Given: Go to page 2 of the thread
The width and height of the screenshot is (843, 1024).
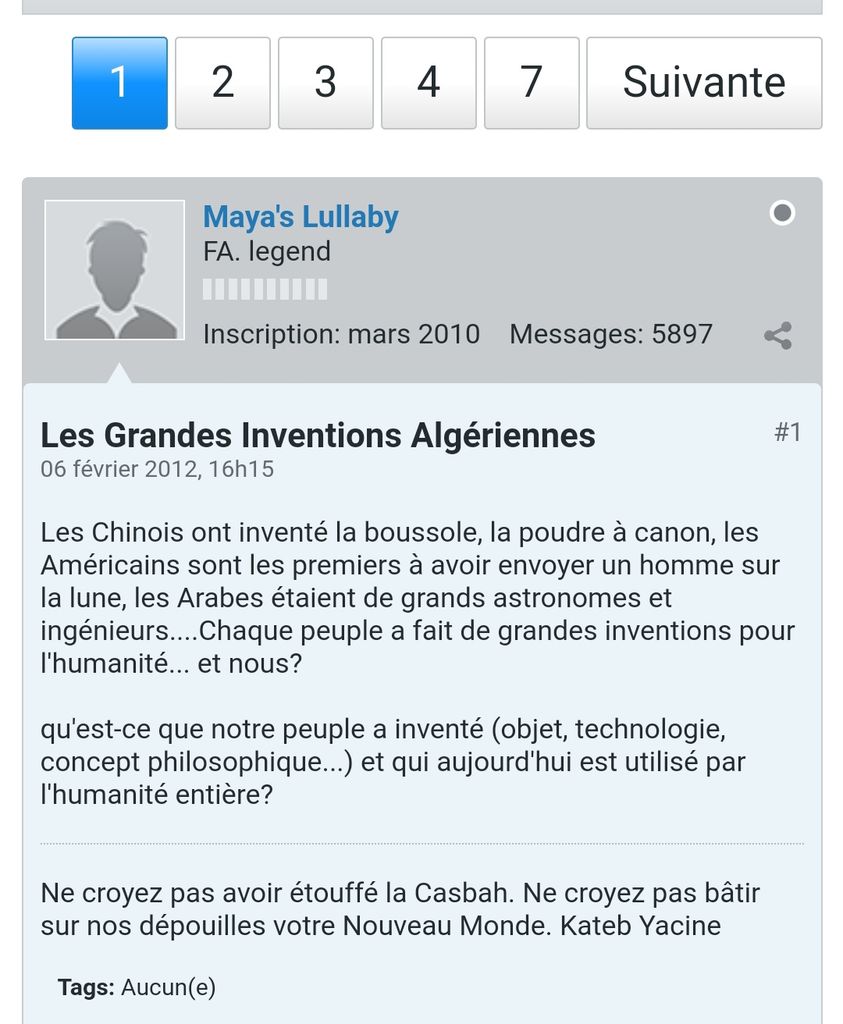Looking at the screenshot, I should 222,83.
